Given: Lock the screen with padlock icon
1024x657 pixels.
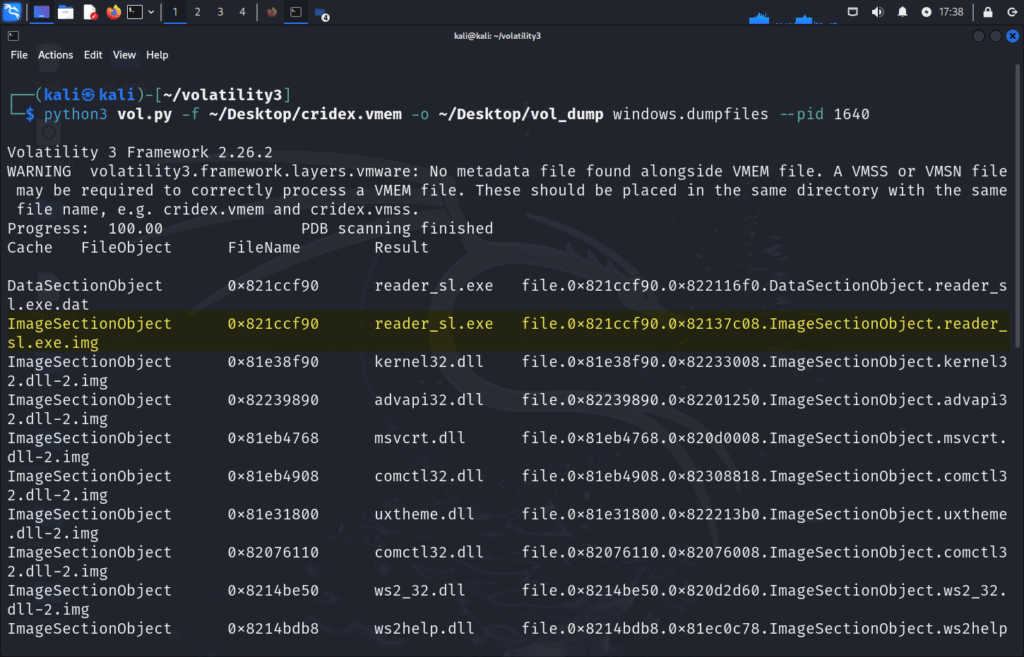Looking at the screenshot, I should [987, 12].
